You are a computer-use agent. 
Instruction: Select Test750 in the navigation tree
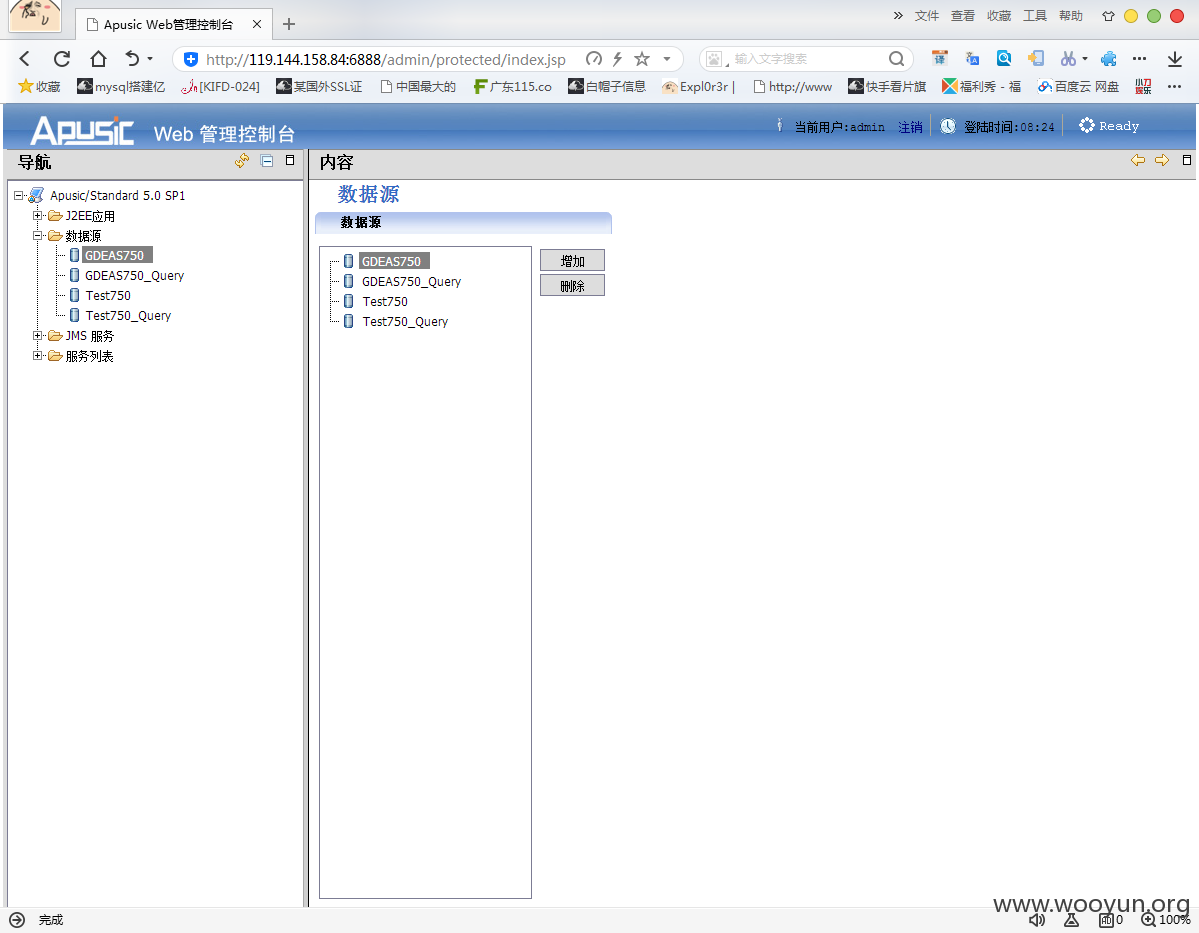coord(108,295)
